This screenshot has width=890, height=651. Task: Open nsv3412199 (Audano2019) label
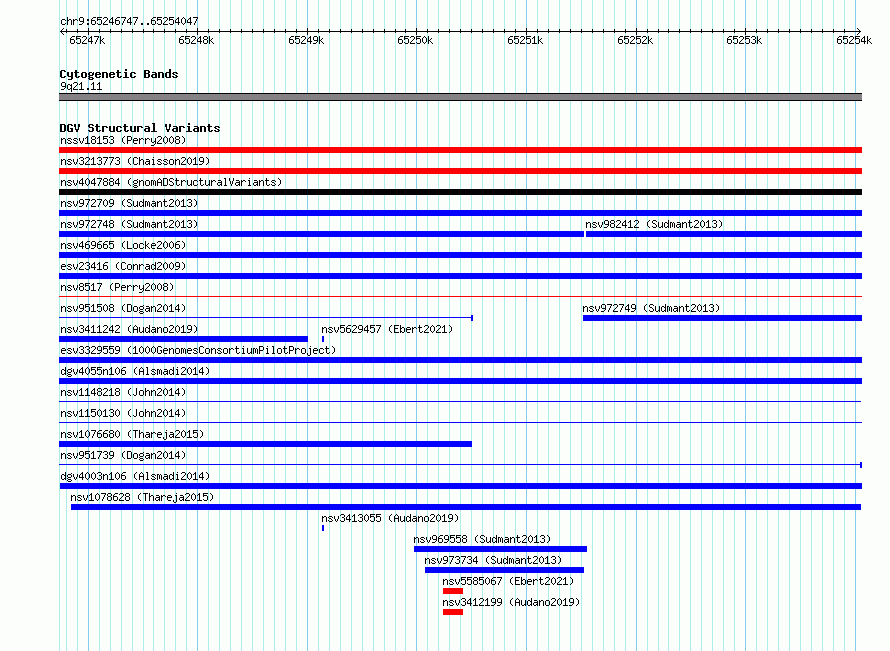click(511, 602)
